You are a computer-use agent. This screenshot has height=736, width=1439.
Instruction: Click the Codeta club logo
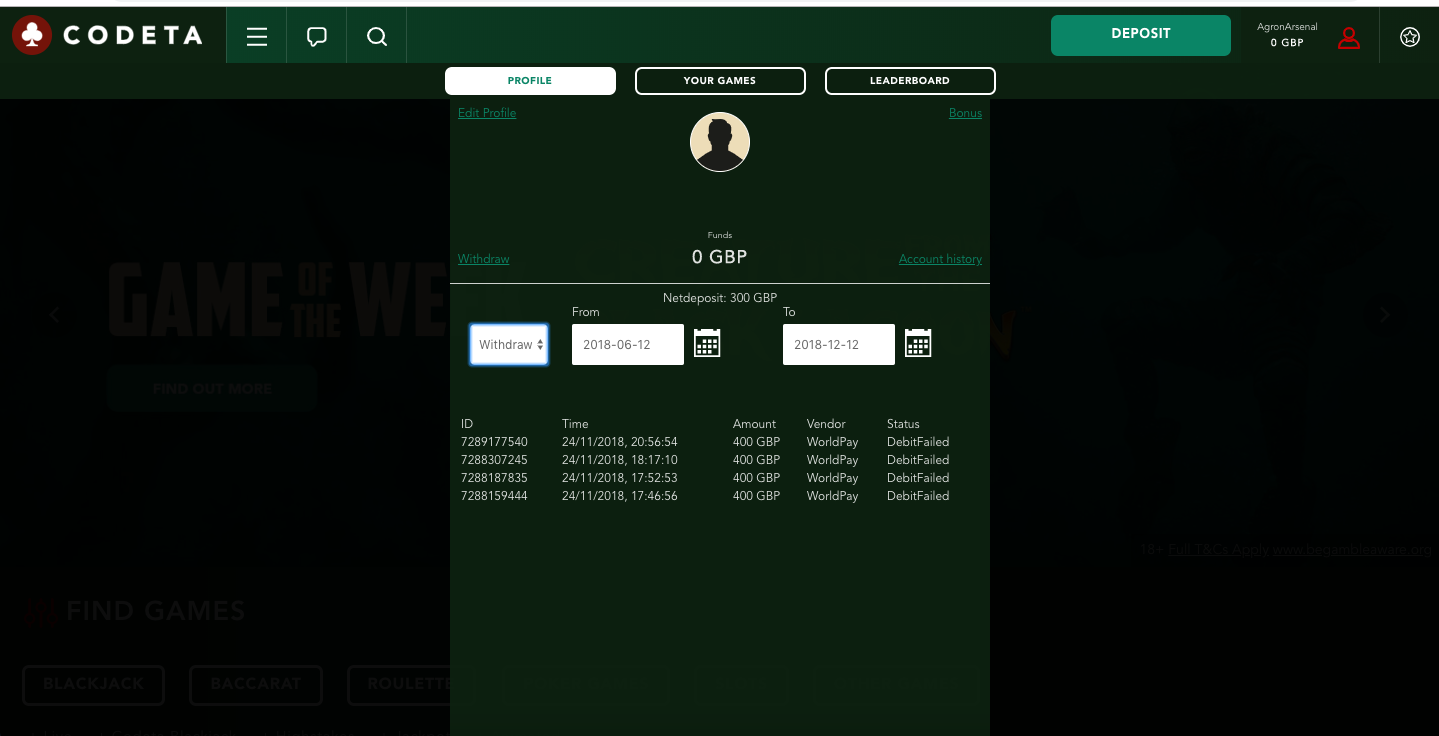tap(32, 36)
